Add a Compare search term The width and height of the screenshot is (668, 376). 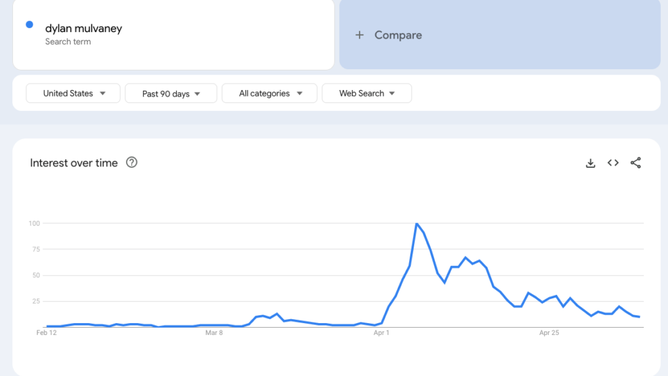[500, 34]
